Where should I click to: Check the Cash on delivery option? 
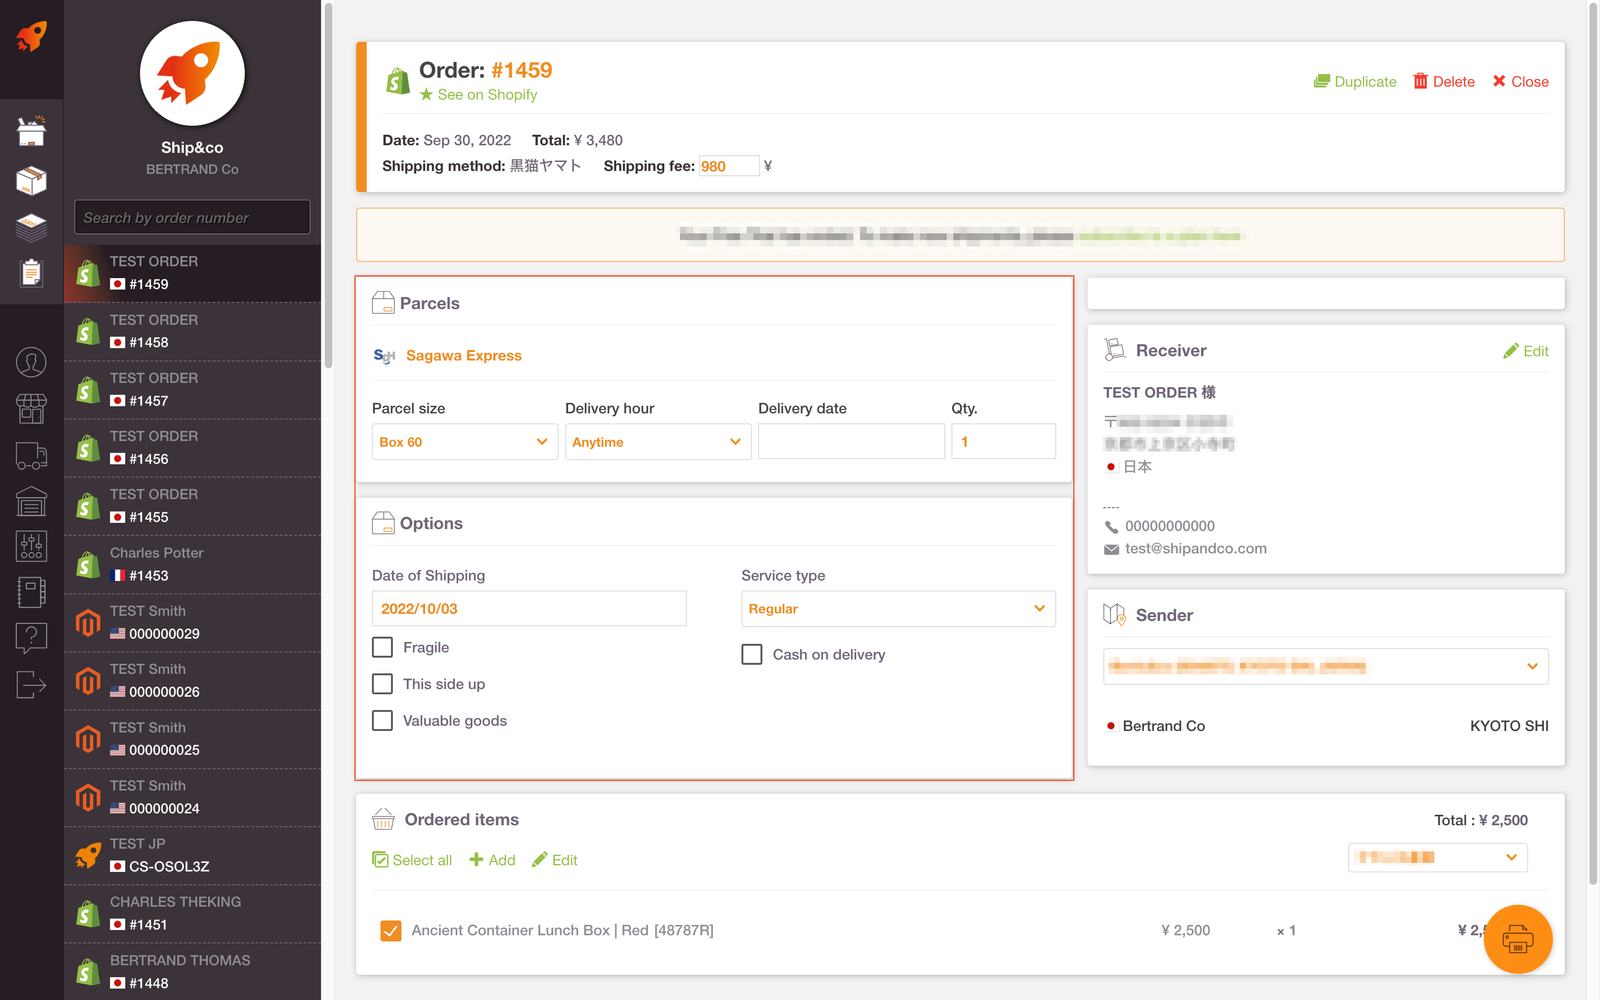pyautogui.click(x=752, y=654)
